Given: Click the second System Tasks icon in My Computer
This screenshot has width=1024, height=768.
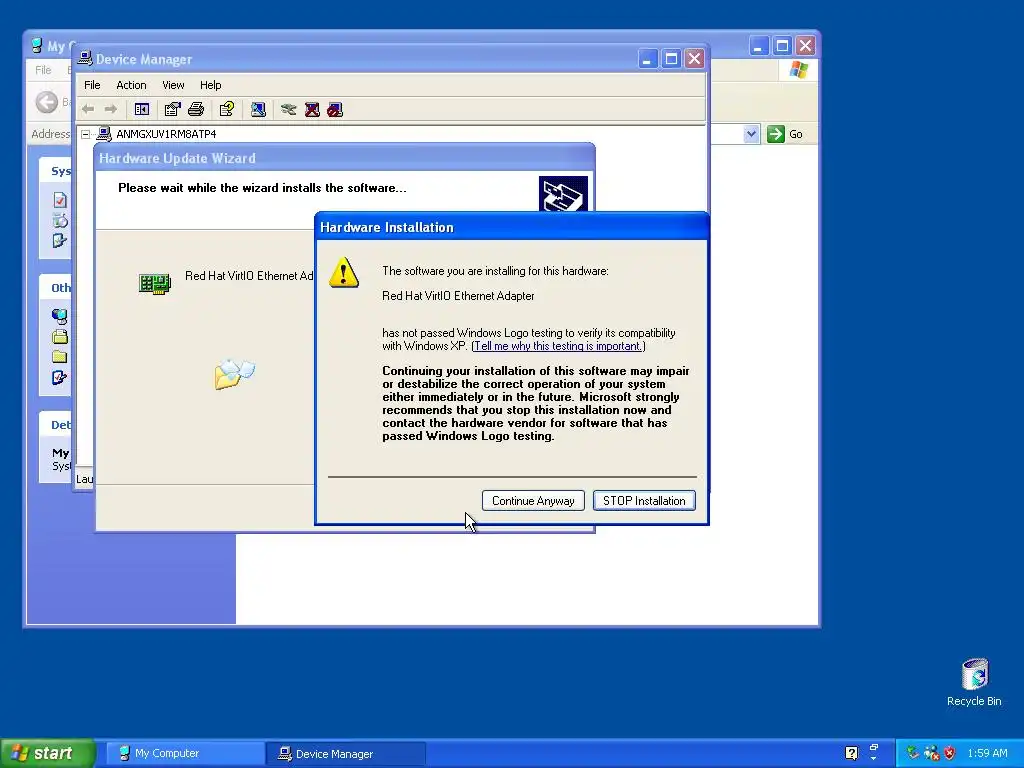Looking at the screenshot, I should pos(59,220).
